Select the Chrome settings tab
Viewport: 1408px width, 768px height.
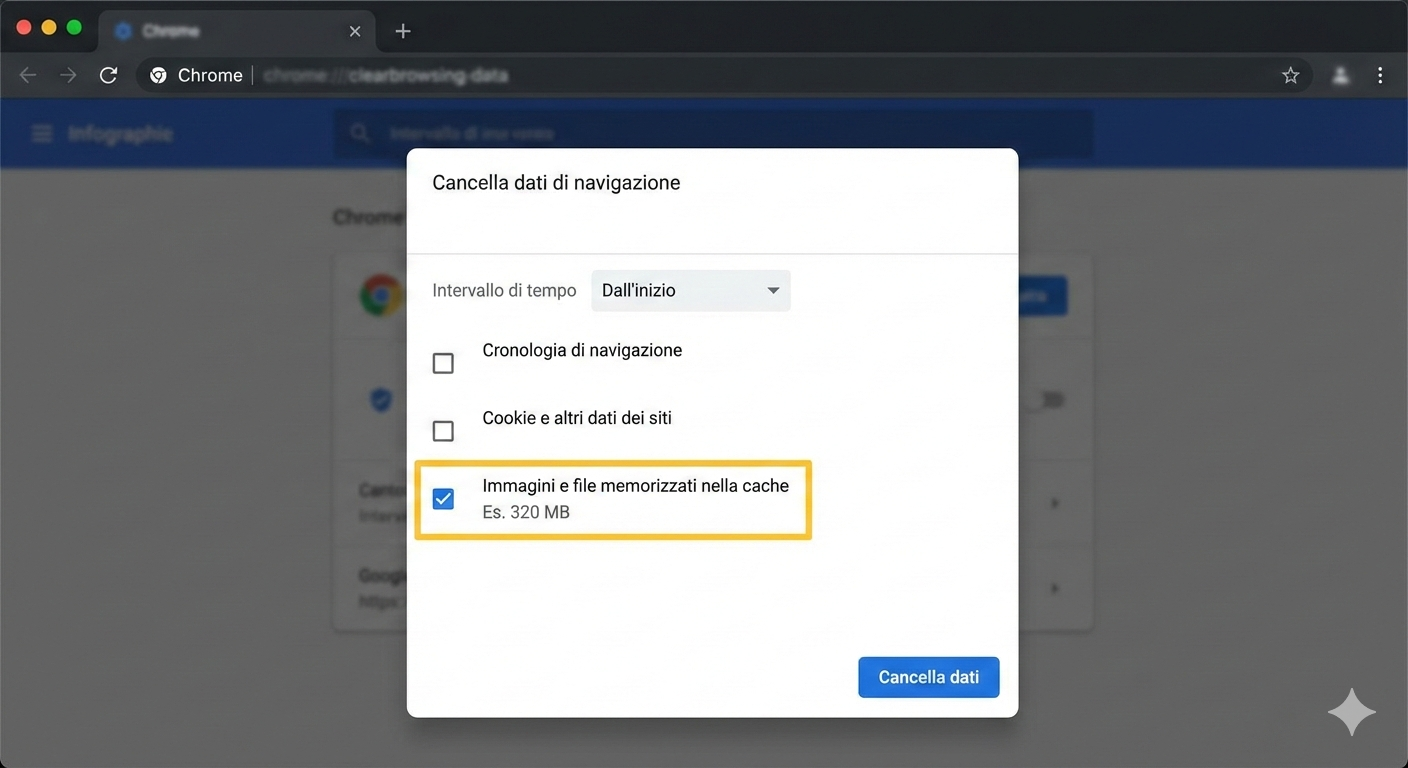[235, 31]
